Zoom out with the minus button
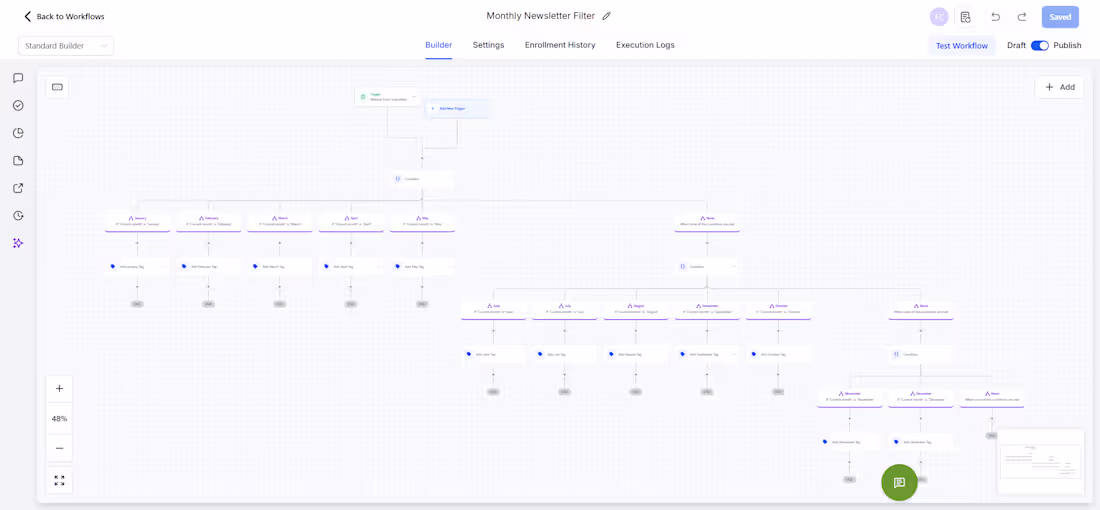The height and width of the screenshot is (510, 1100). pos(60,448)
